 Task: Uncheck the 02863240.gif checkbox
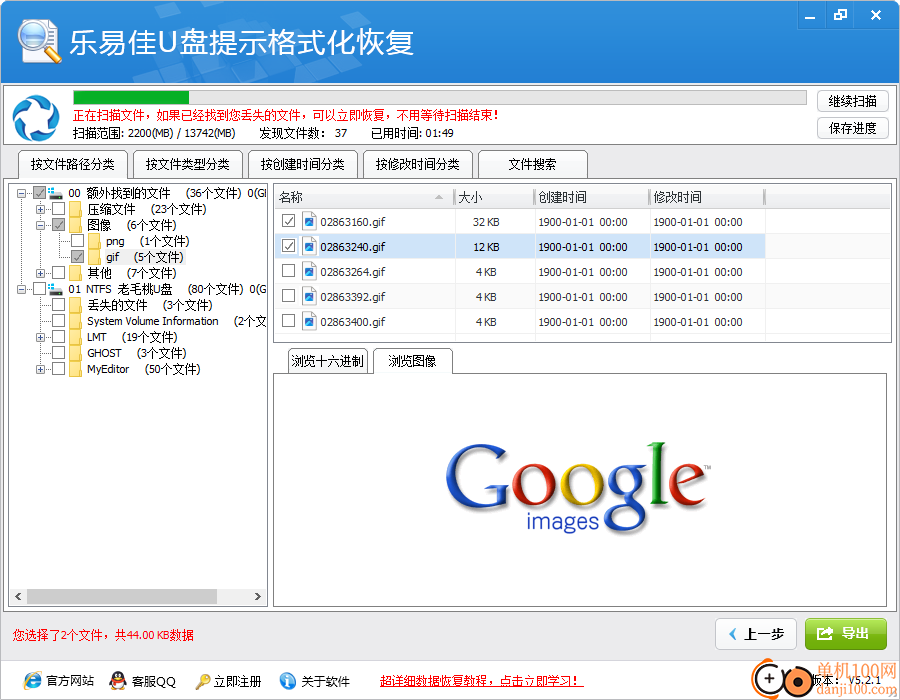tap(289, 246)
